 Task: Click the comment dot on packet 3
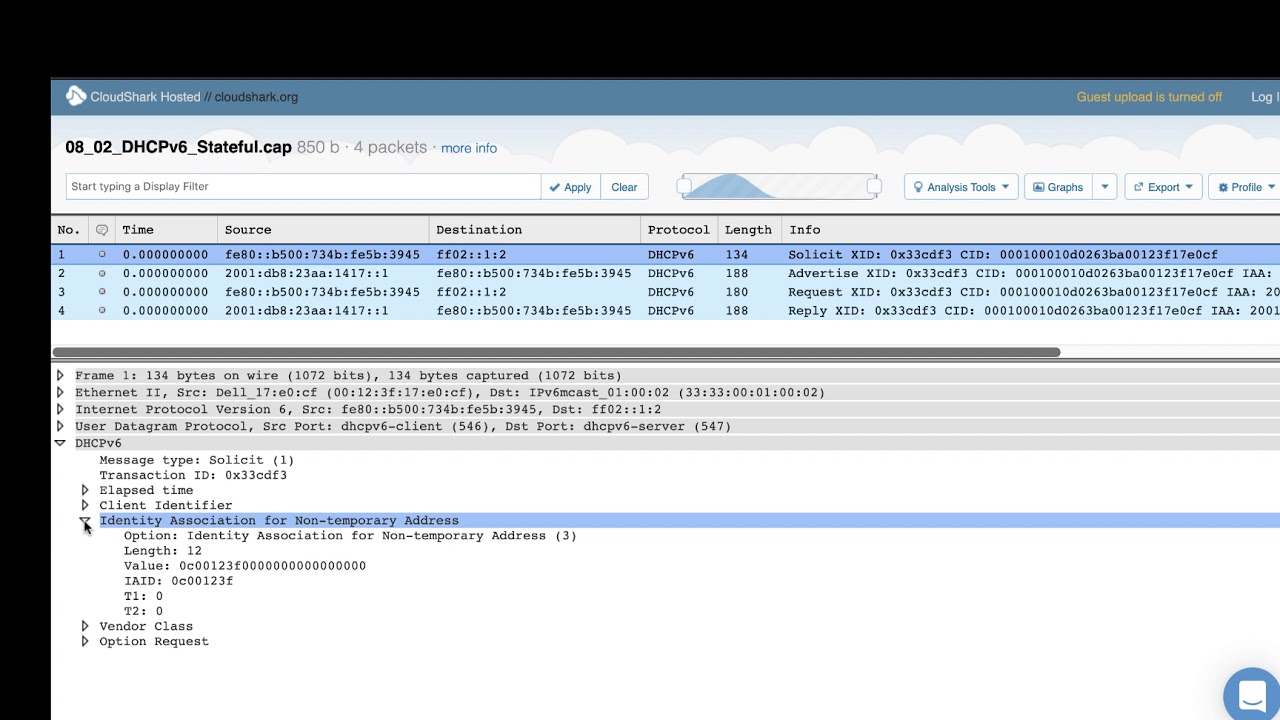(x=101, y=292)
